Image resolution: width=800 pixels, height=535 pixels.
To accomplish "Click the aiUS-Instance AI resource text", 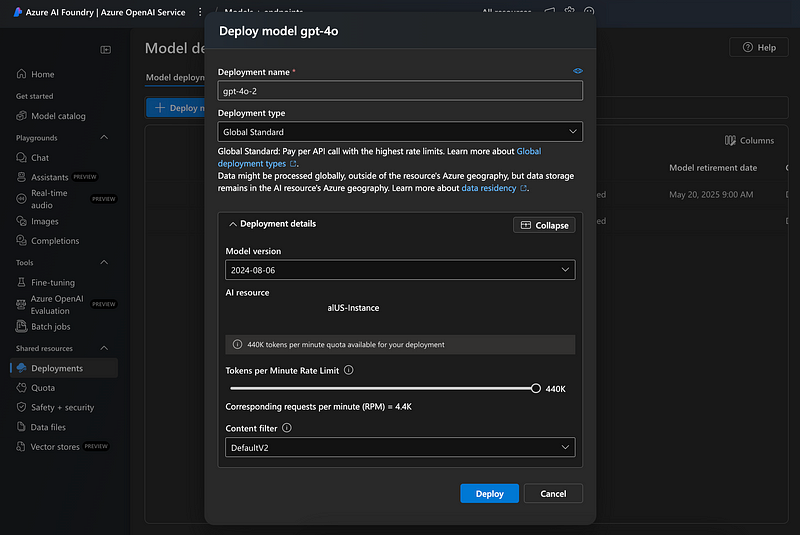I will click(x=353, y=308).
